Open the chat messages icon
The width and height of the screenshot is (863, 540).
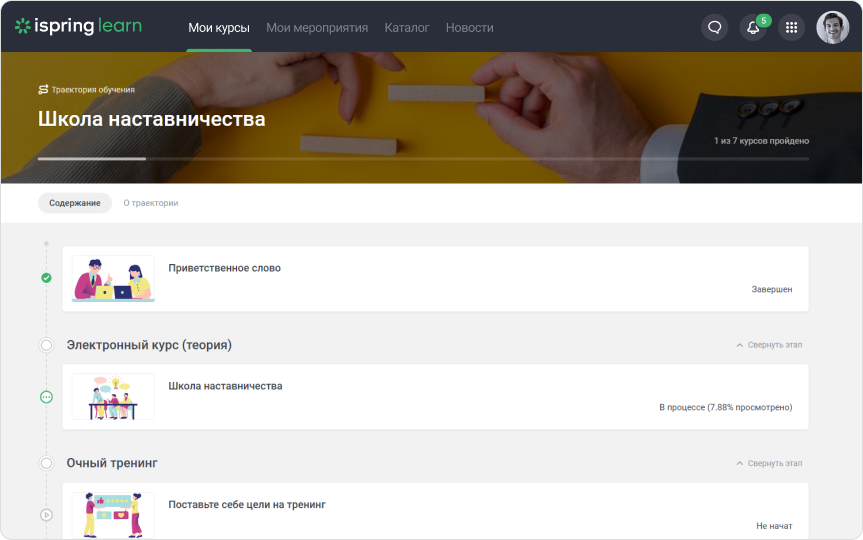click(714, 27)
